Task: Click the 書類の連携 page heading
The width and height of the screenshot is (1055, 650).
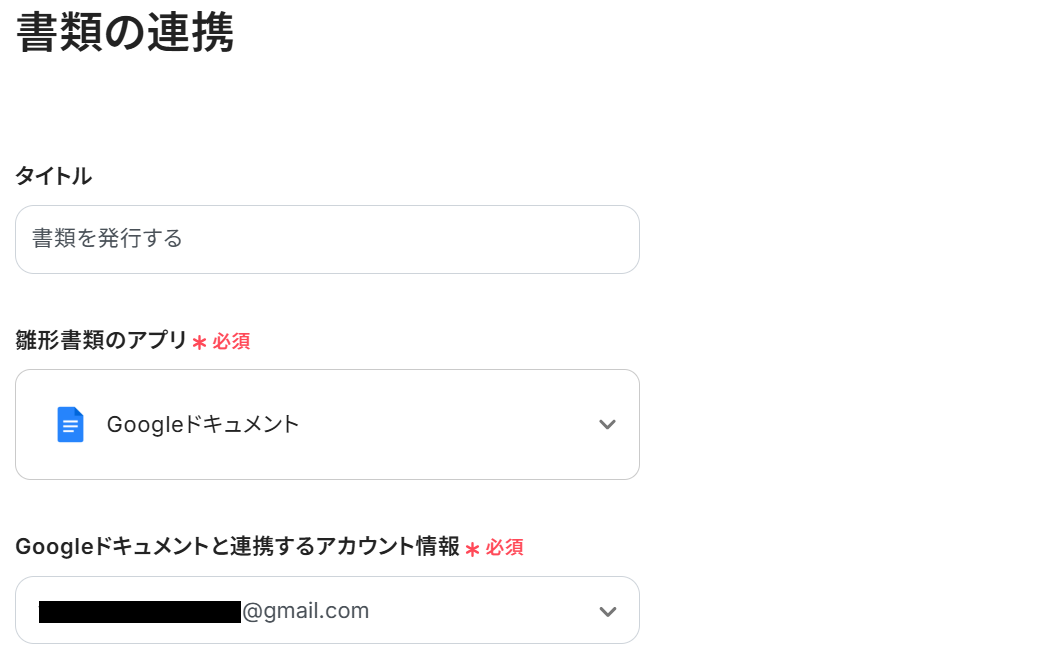Action: [x=125, y=33]
